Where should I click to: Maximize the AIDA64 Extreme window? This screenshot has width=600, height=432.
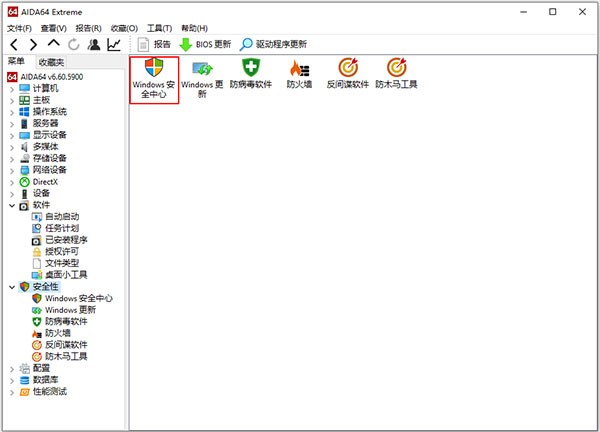coord(553,12)
